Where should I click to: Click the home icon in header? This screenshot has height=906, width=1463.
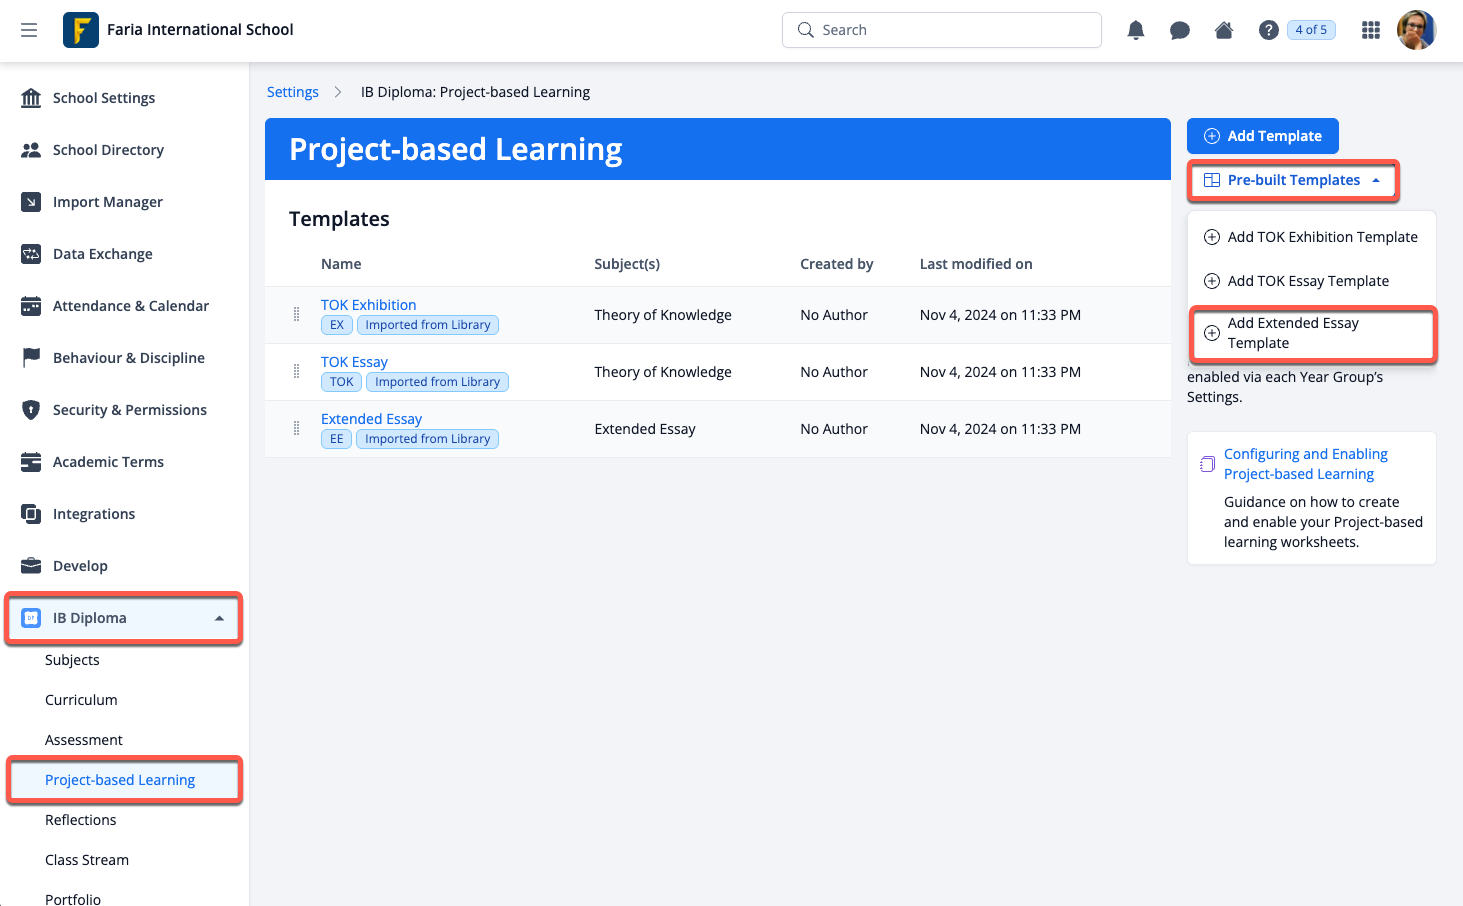click(x=1223, y=30)
